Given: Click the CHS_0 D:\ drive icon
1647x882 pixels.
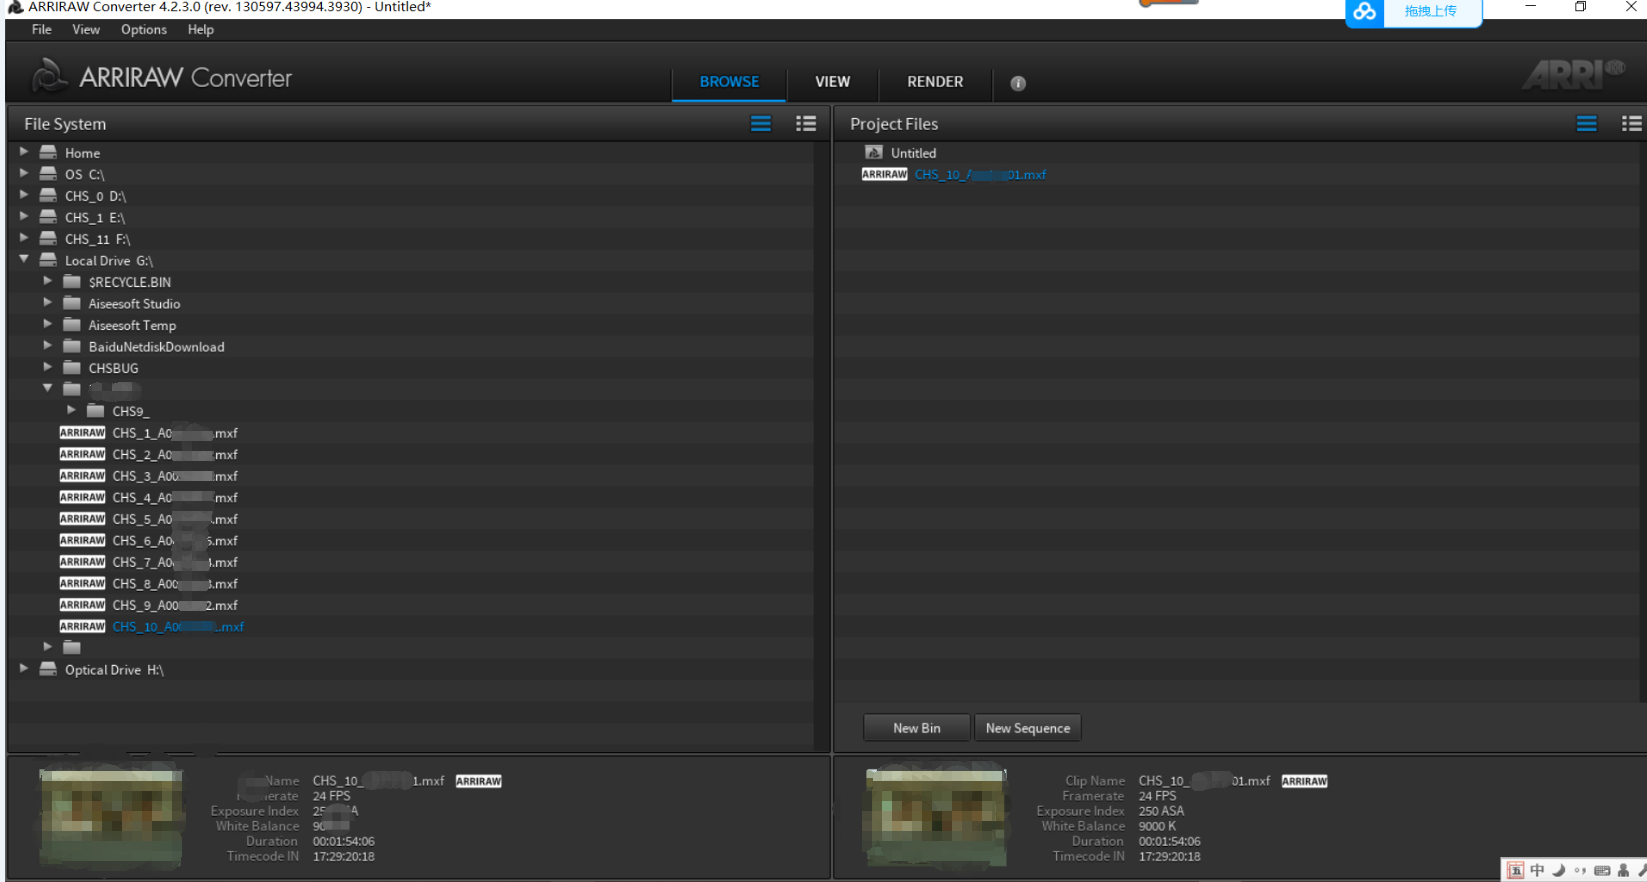Looking at the screenshot, I should point(48,195).
